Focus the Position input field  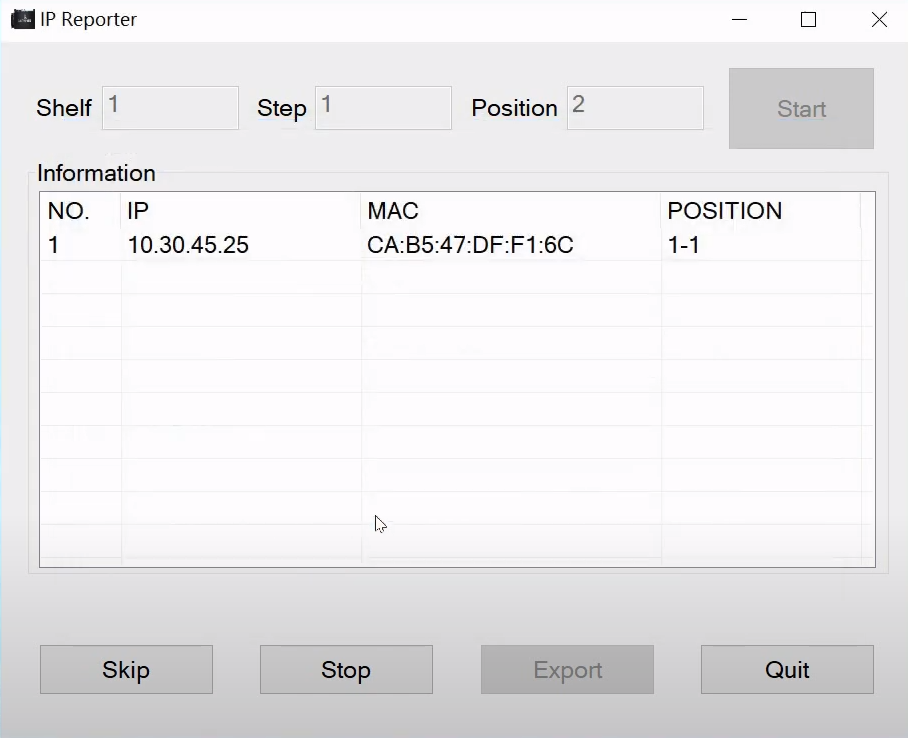tap(635, 108)
